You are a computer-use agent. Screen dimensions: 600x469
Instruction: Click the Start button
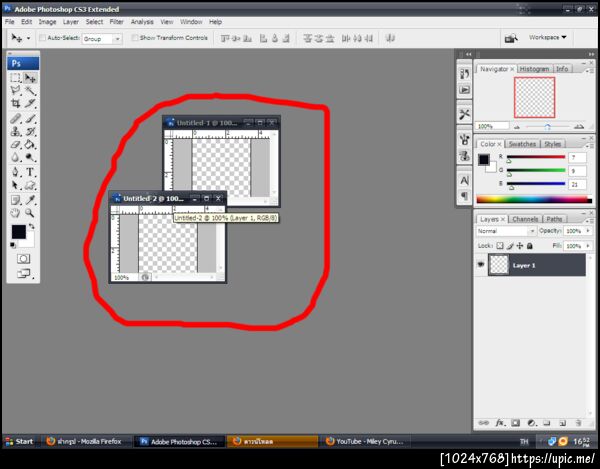(x=20, y=441)
